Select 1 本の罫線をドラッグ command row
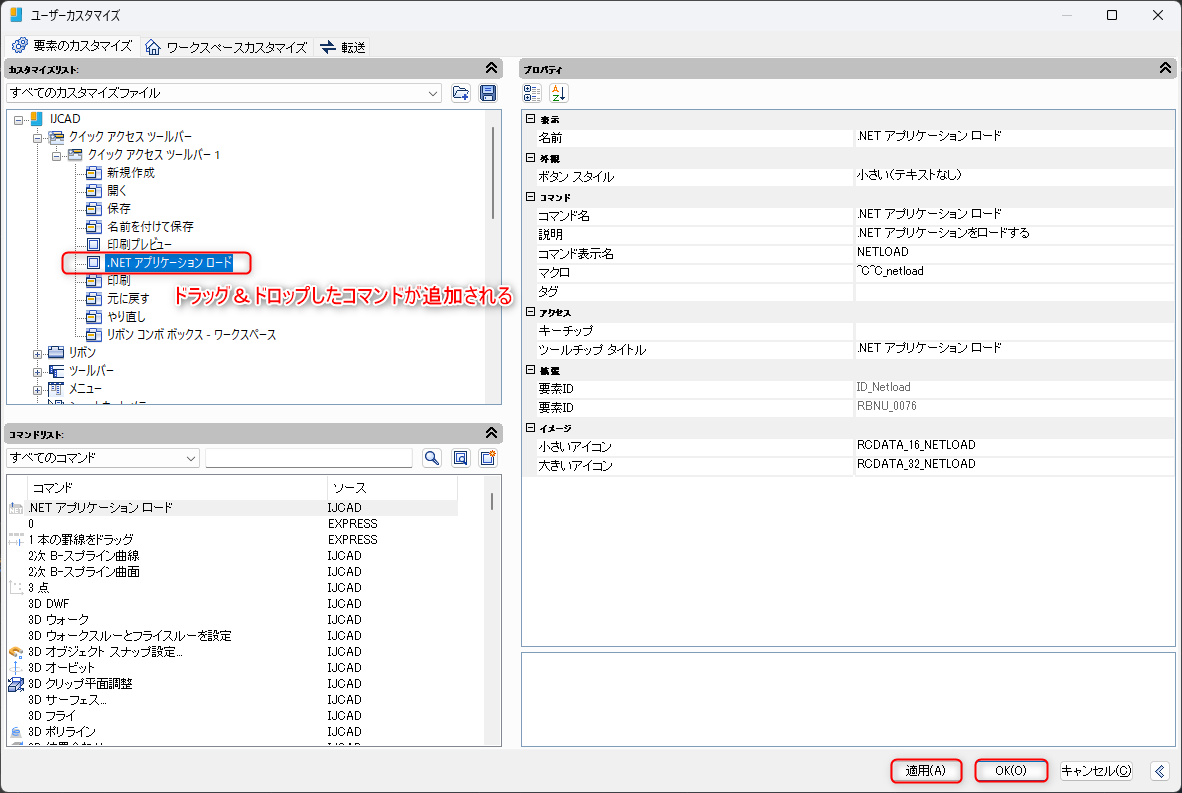The width and height of the screenshot is (1182, 793). click(232, 540)
